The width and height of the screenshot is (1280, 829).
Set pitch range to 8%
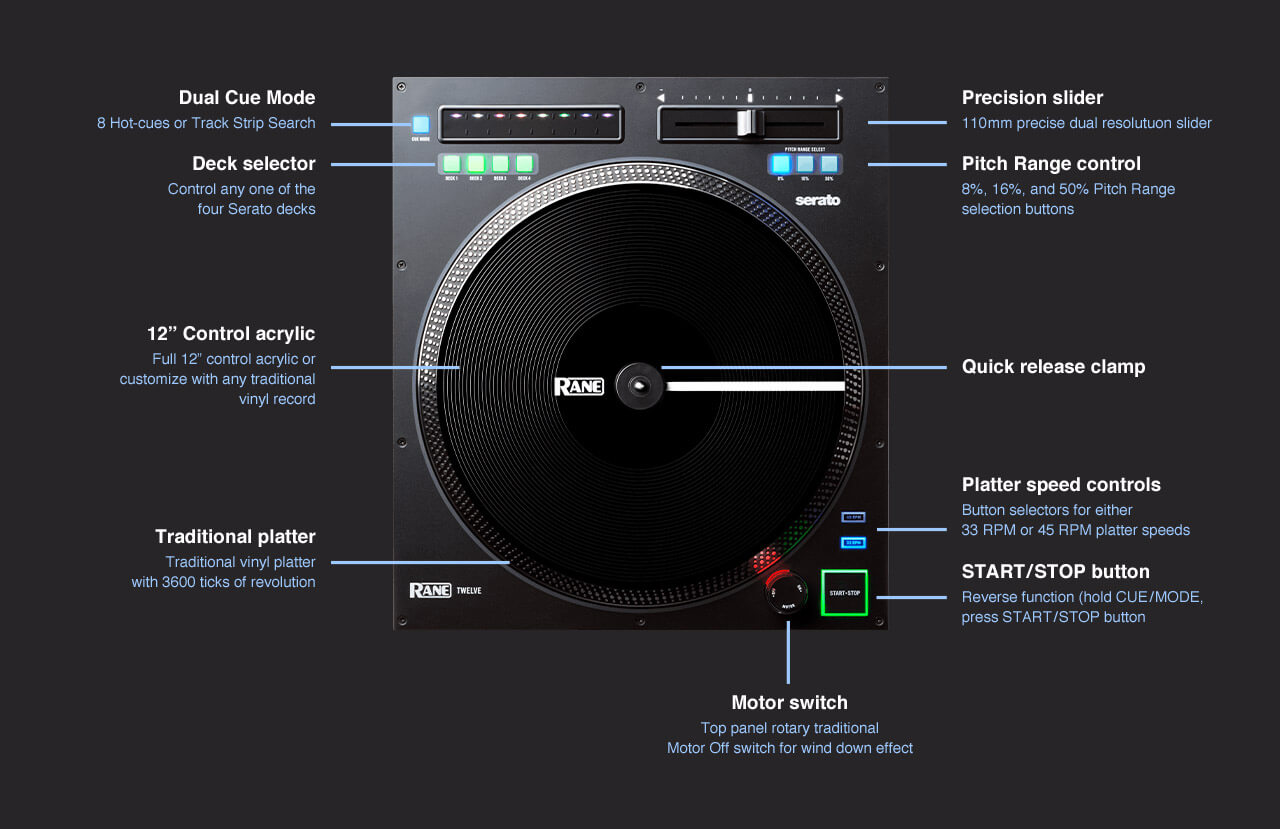tap(780, 164)
